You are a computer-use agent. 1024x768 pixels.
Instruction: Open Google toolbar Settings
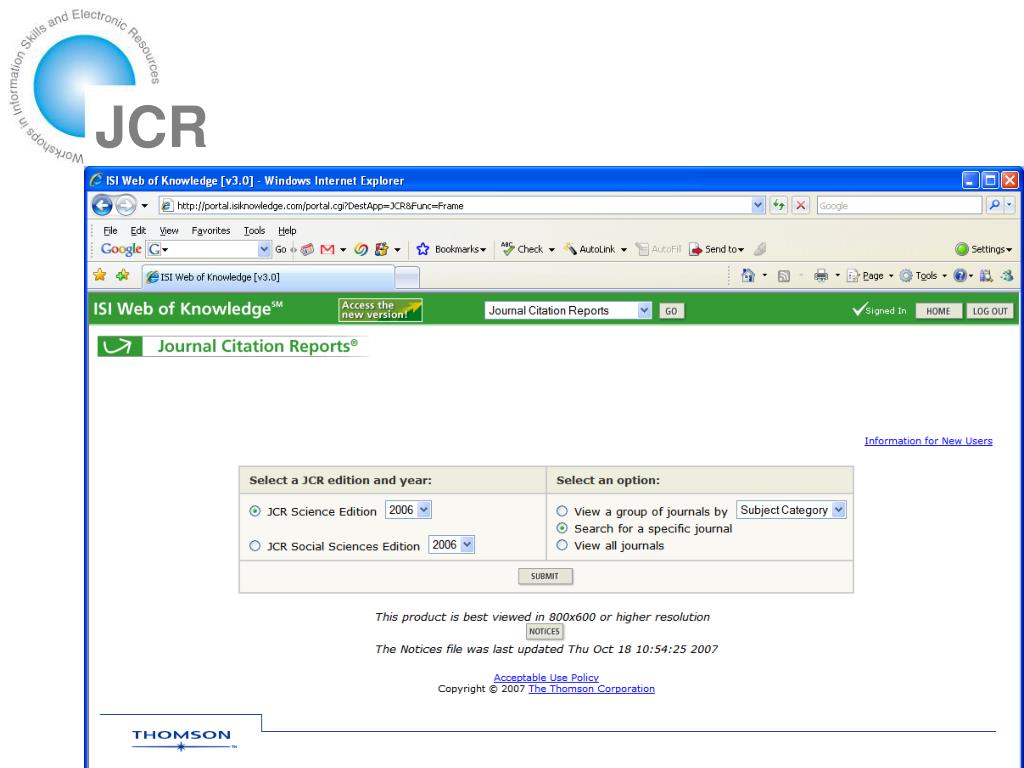click(983, 249)
